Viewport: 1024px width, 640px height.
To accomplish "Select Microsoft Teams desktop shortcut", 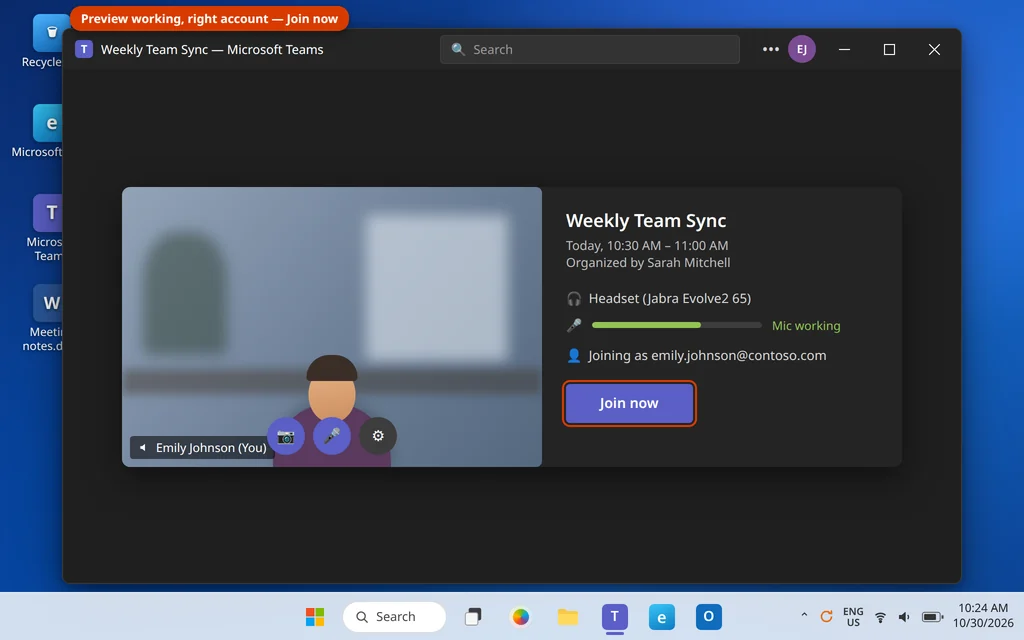I will (x=46, y=228).
